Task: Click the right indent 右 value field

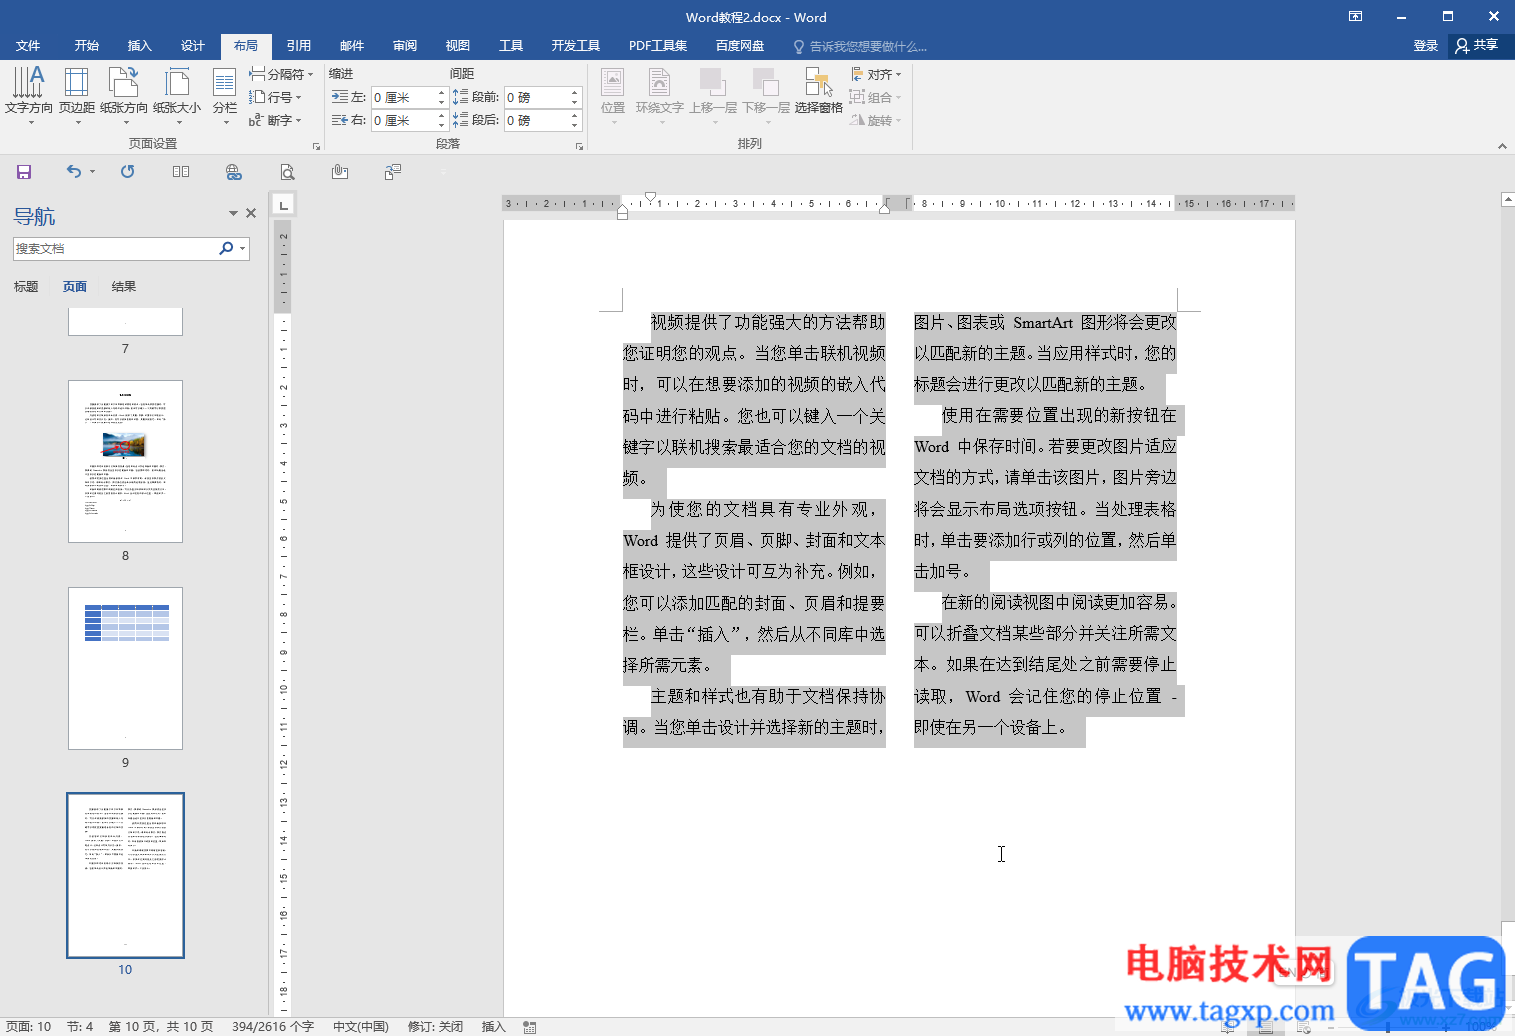Action: pyautogui.click(x=403, y=120)
